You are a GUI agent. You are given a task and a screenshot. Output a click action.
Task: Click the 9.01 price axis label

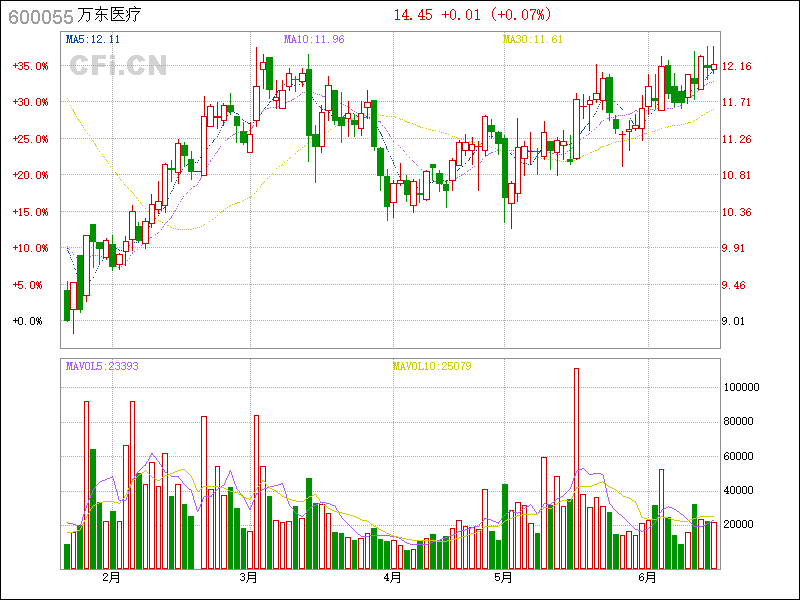pos(733,321)
